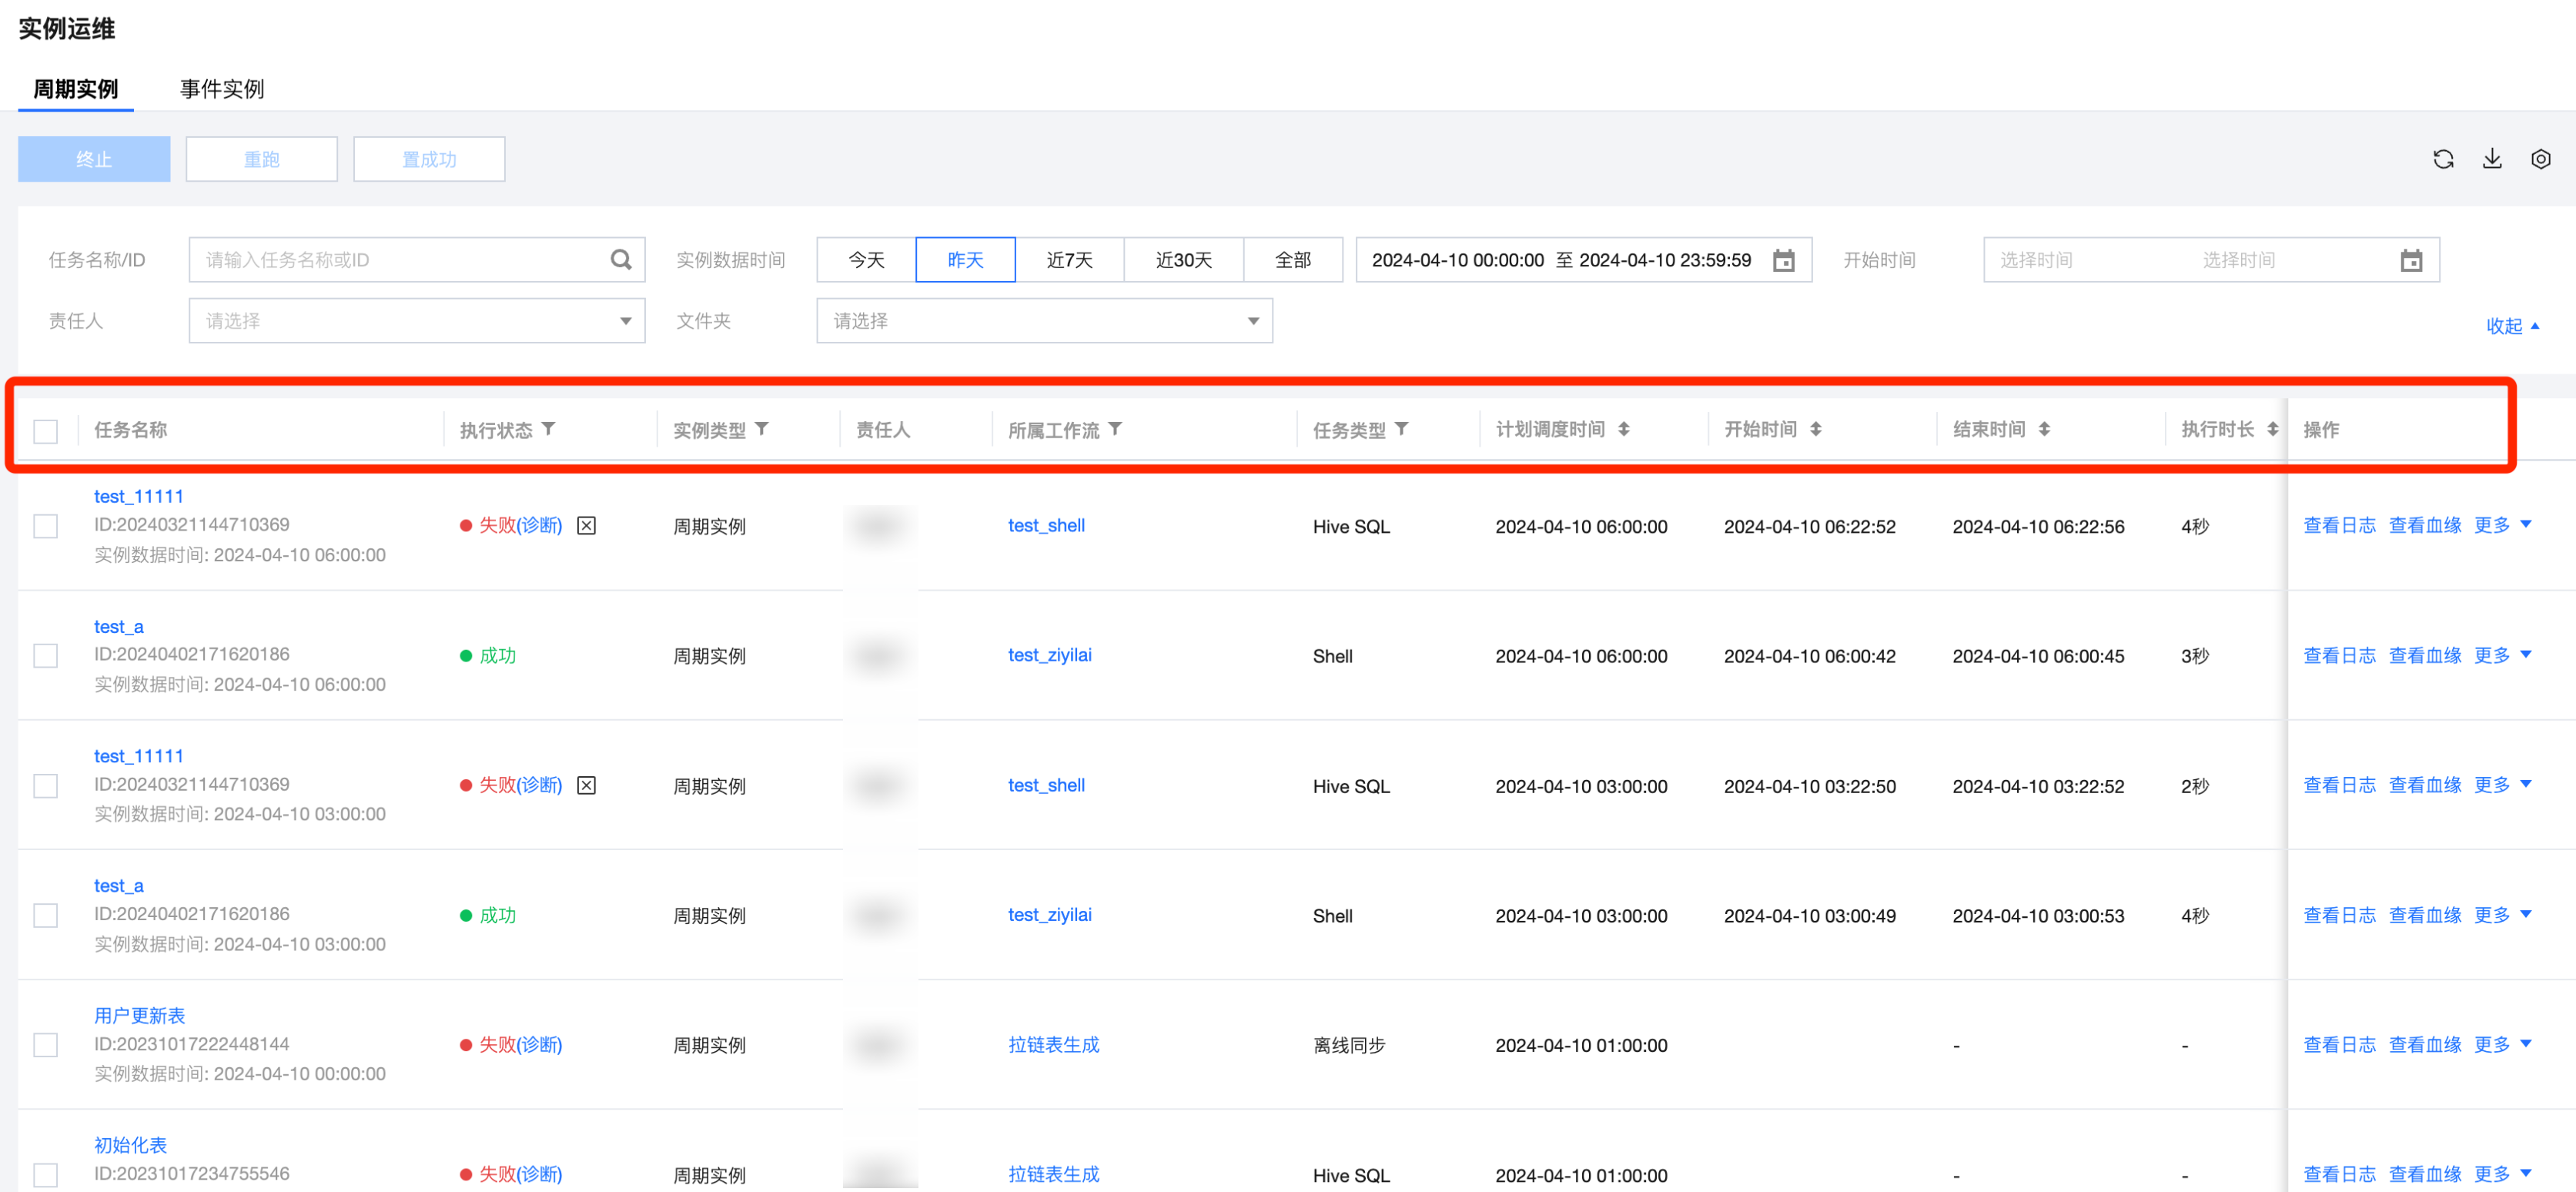The image size is (2576, 1192).
Task: Open the column settings hexagon icon
Action: (2540, 159)
